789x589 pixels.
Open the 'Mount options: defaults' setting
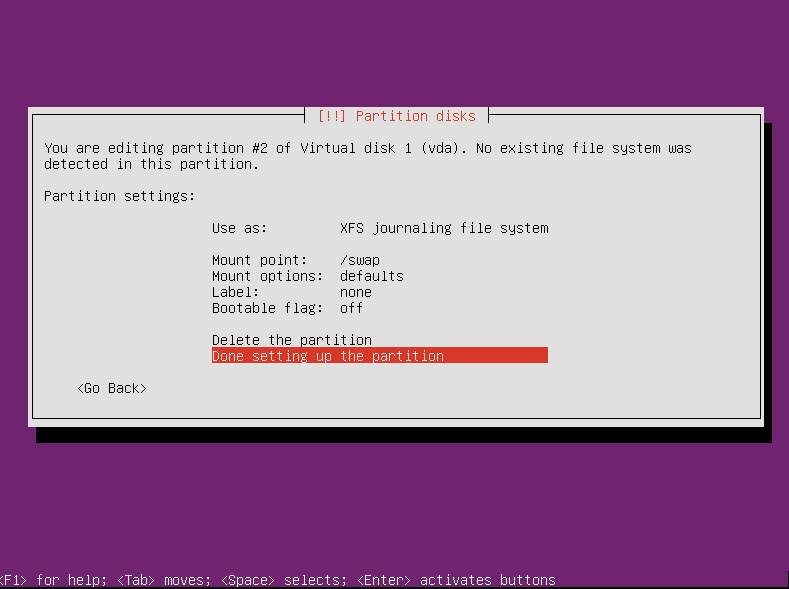point(380,276)
